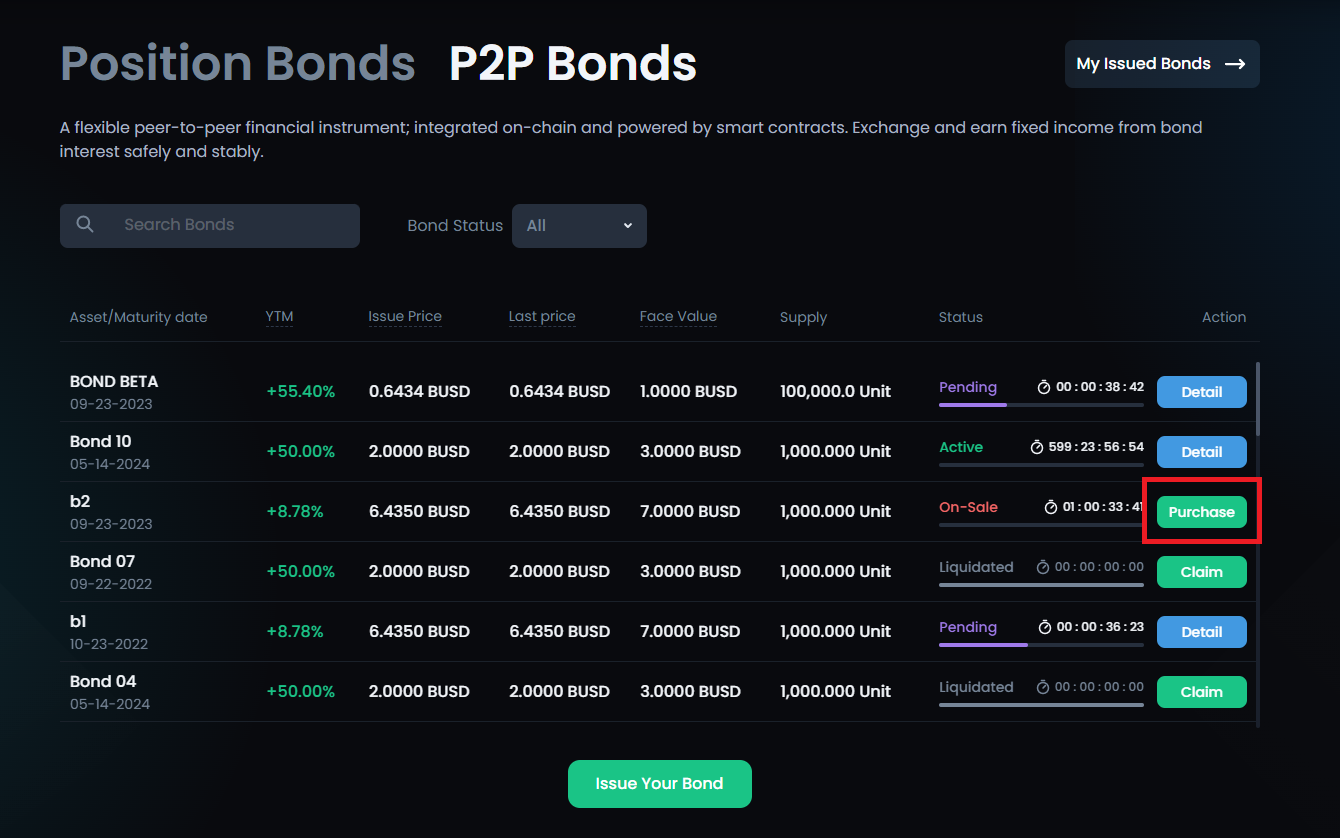Open details for BOND BETA
This screenshot has width=1340, height=838.
[1201, 392]
